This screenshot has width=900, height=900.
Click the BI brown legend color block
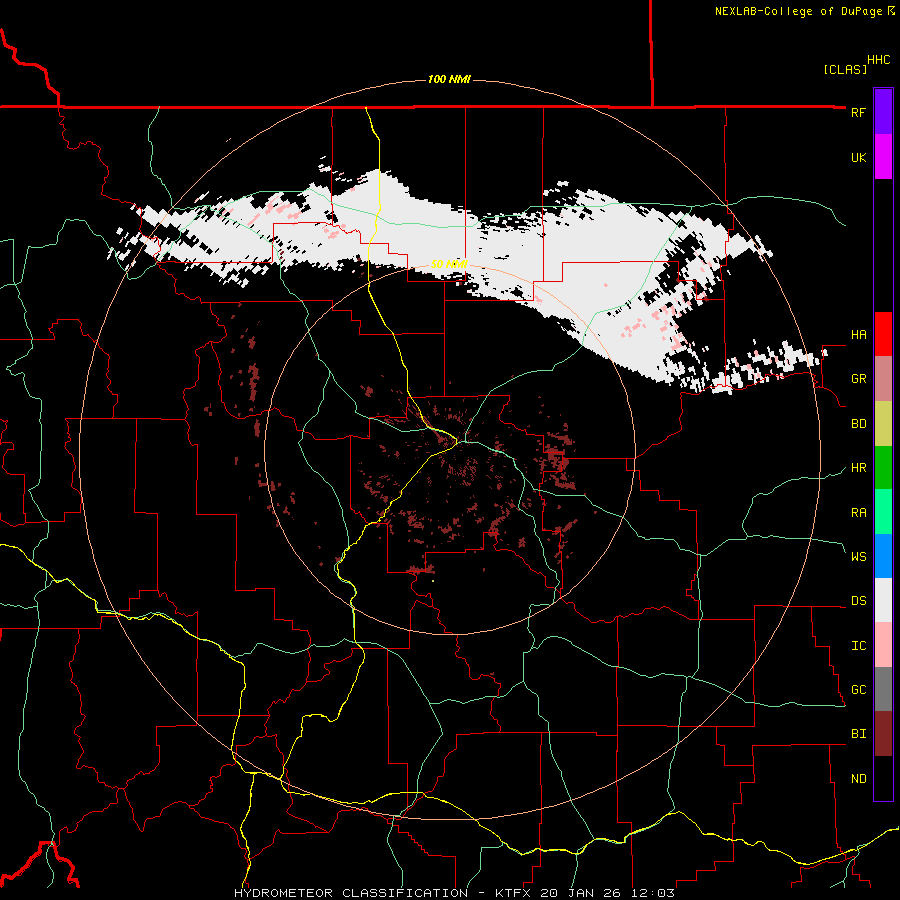(x=883, y=734)
